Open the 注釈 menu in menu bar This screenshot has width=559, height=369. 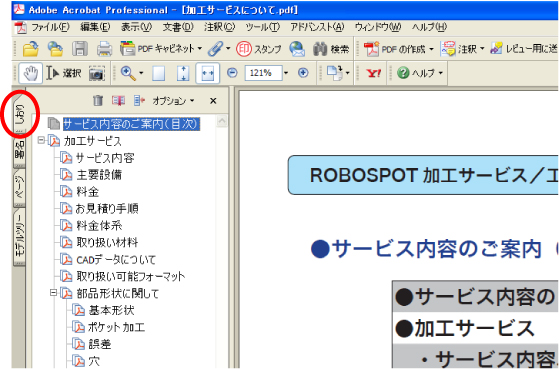(220, 27)
